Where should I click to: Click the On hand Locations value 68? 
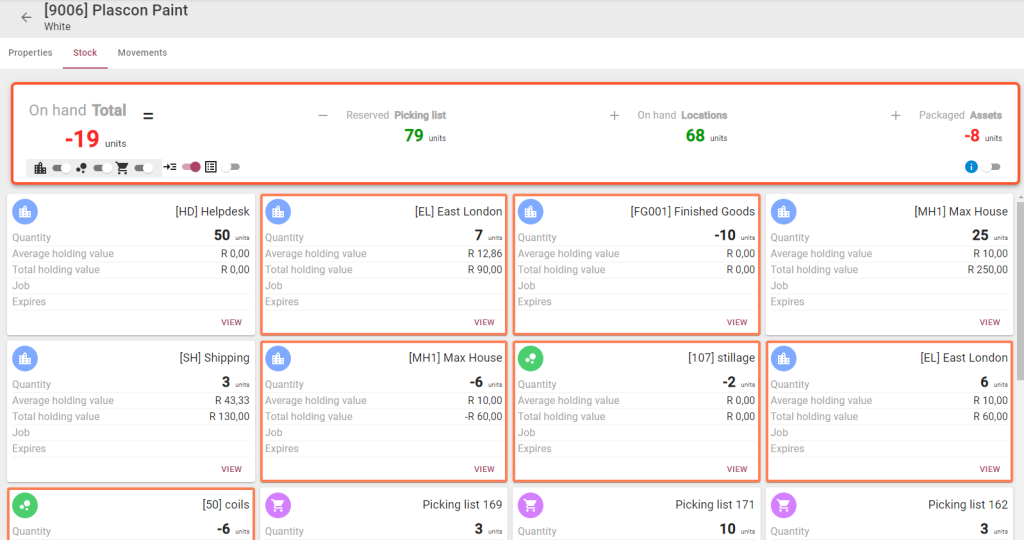tap(695, 136)
